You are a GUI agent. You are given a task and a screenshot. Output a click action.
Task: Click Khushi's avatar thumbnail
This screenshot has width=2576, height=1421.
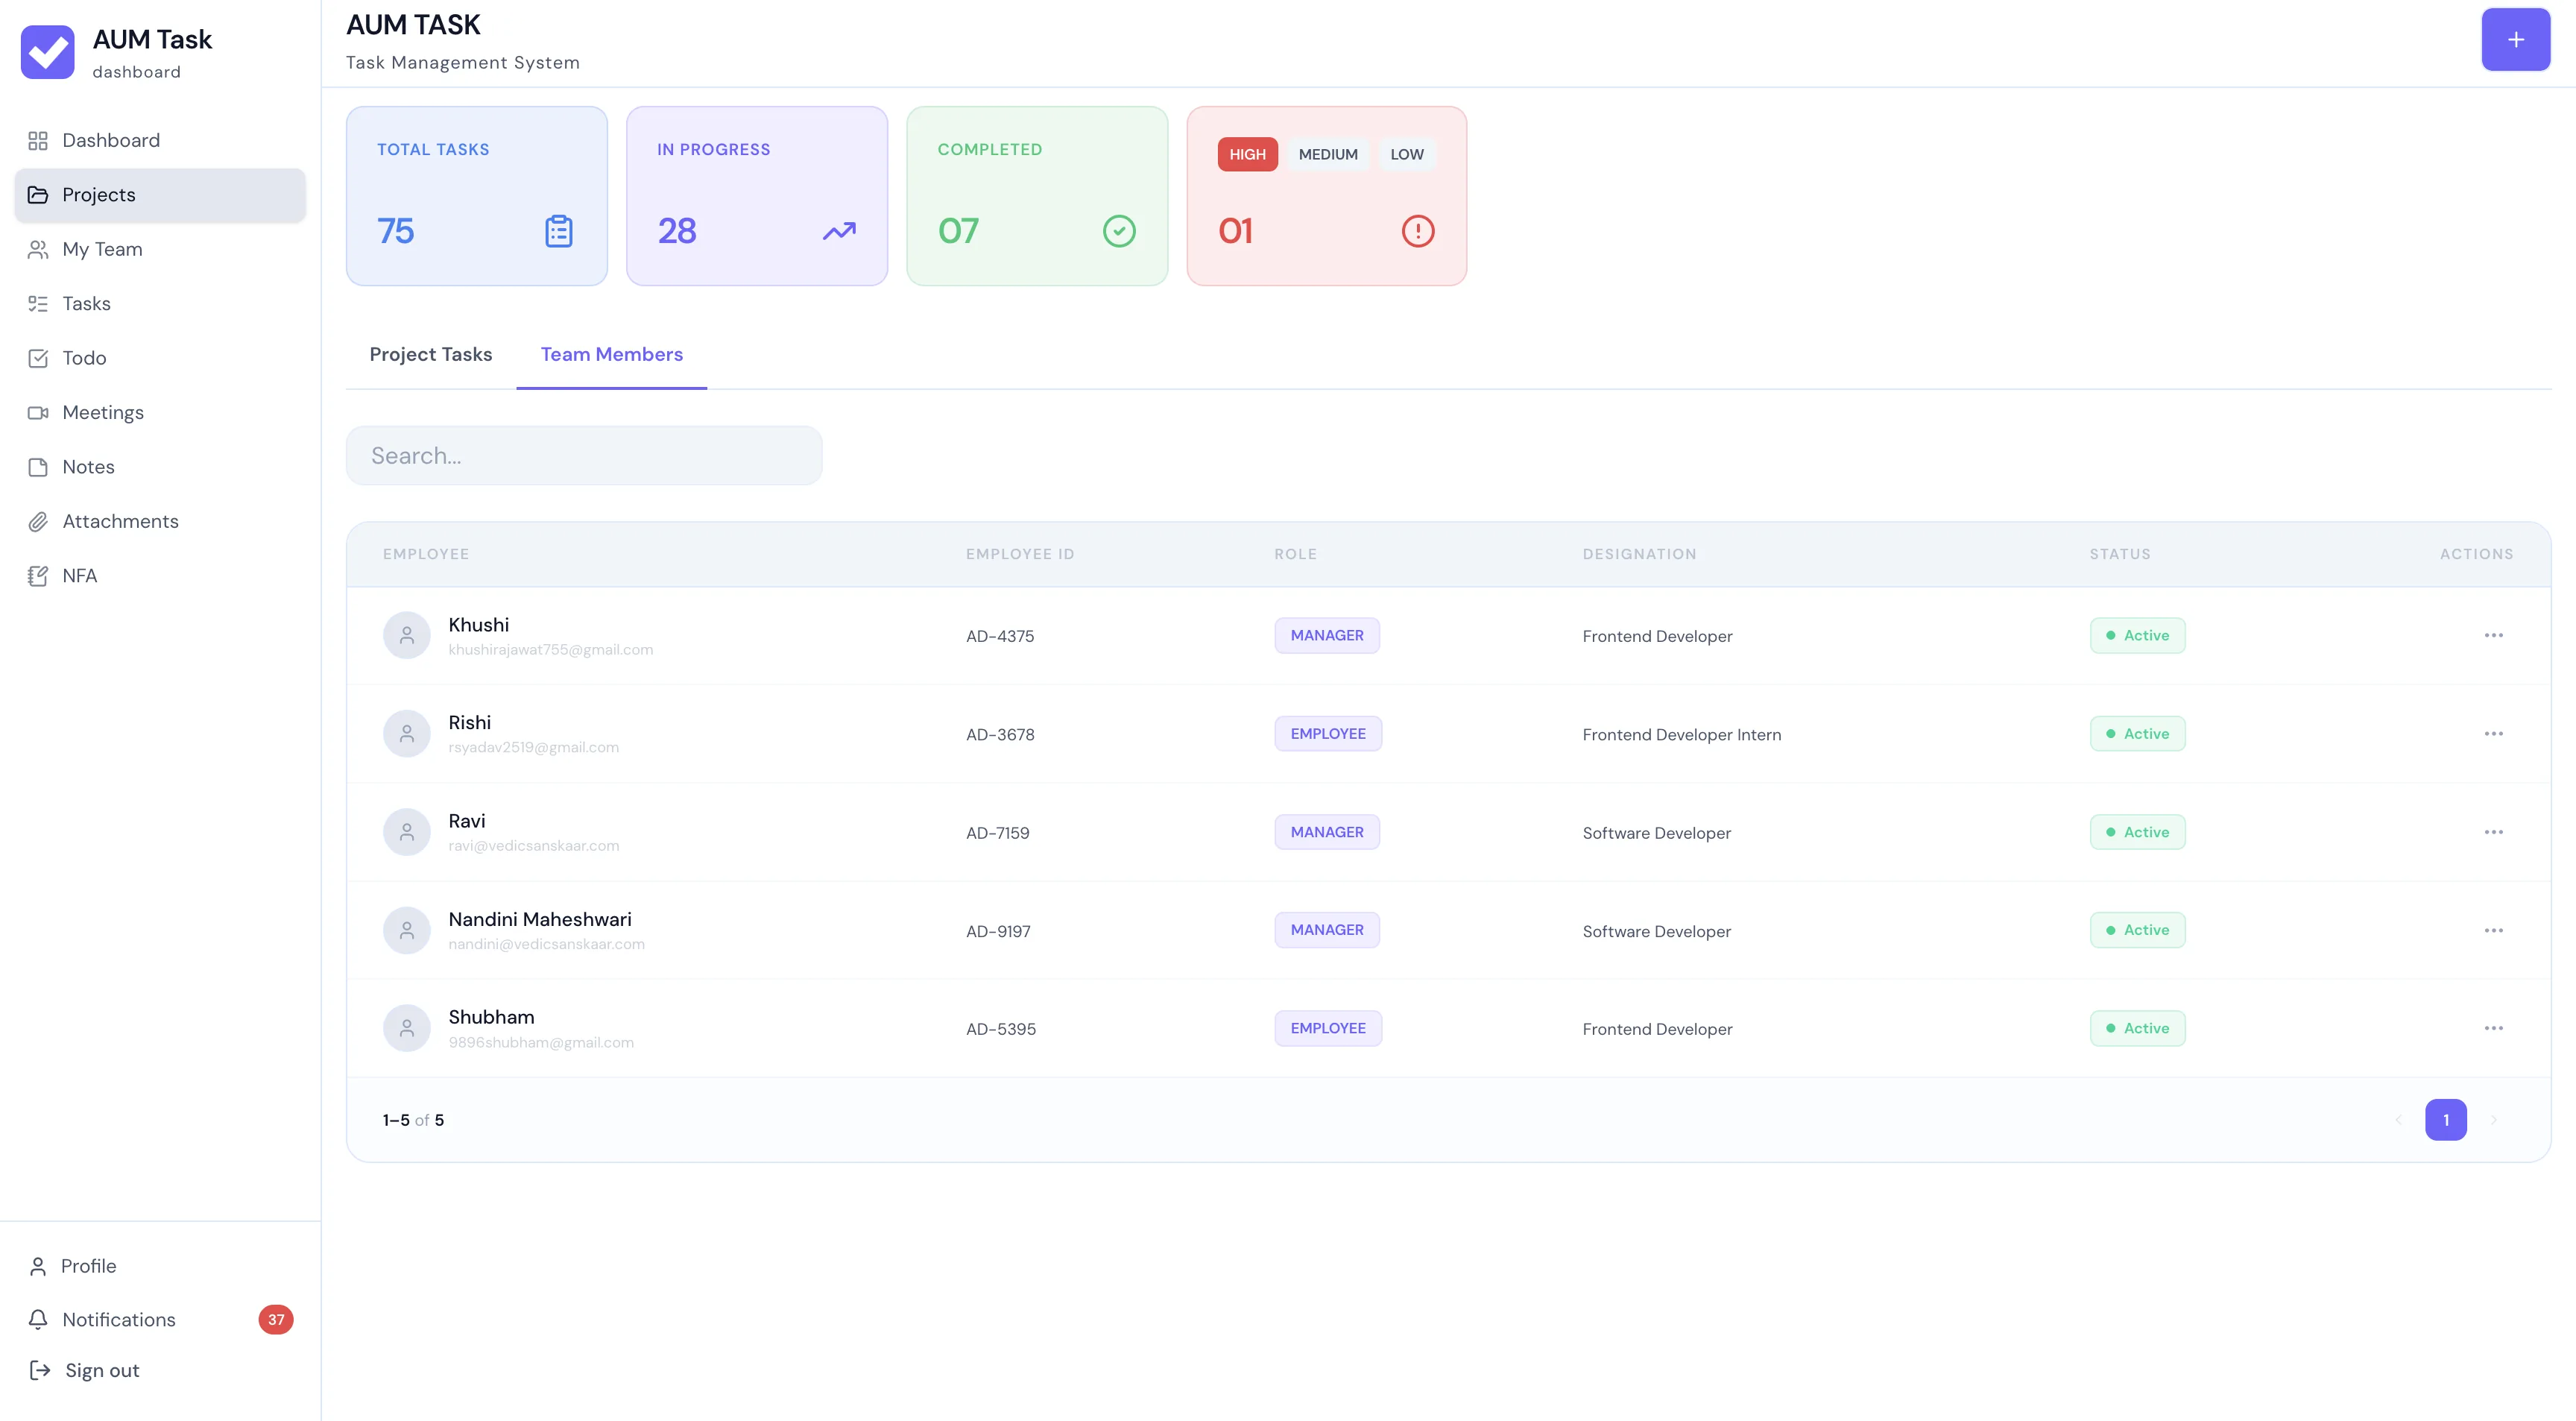407,636
